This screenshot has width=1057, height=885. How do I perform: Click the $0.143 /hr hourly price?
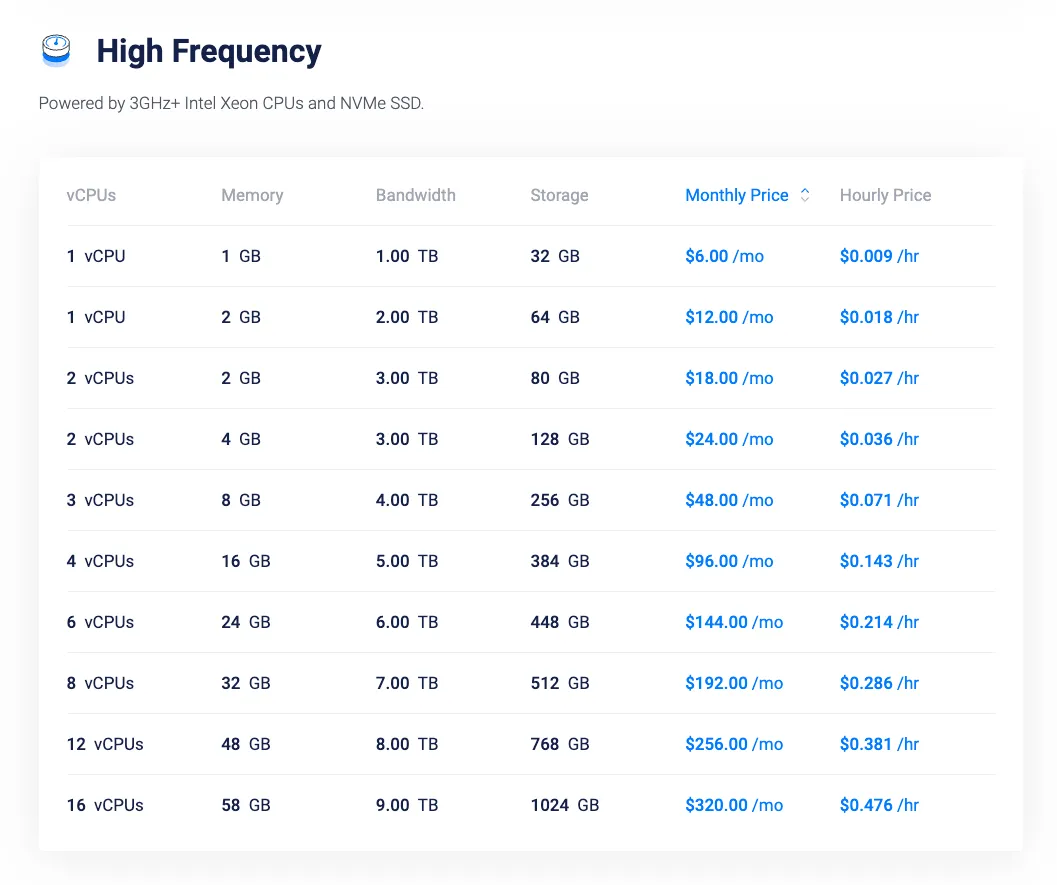click(x=880, y=561)
